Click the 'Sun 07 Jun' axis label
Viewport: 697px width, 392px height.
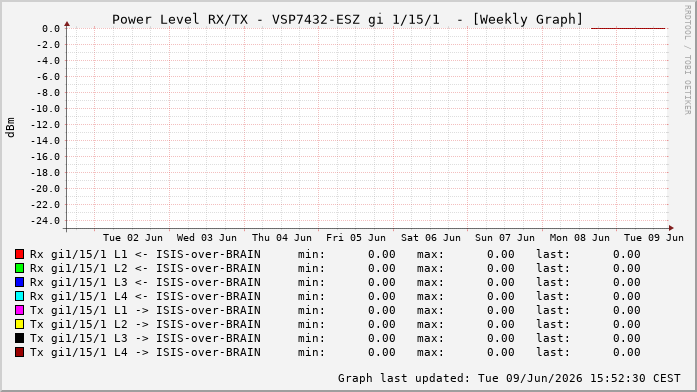click(505, 238)
